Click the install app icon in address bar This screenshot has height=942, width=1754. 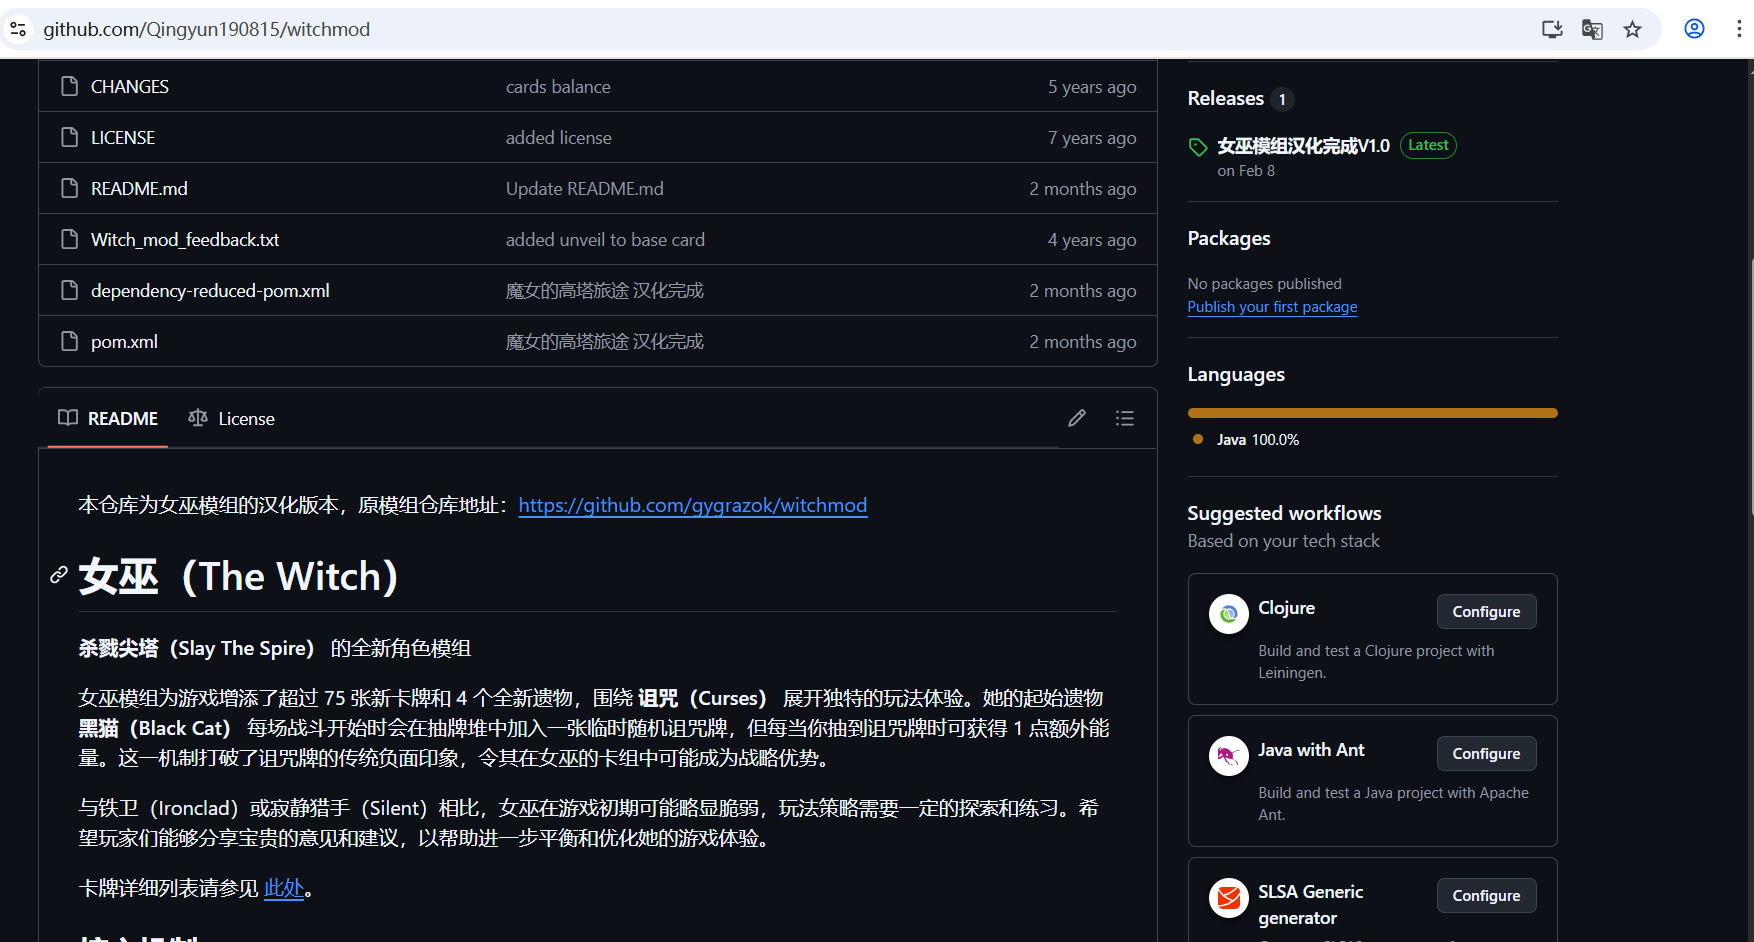coord(1552,29)
